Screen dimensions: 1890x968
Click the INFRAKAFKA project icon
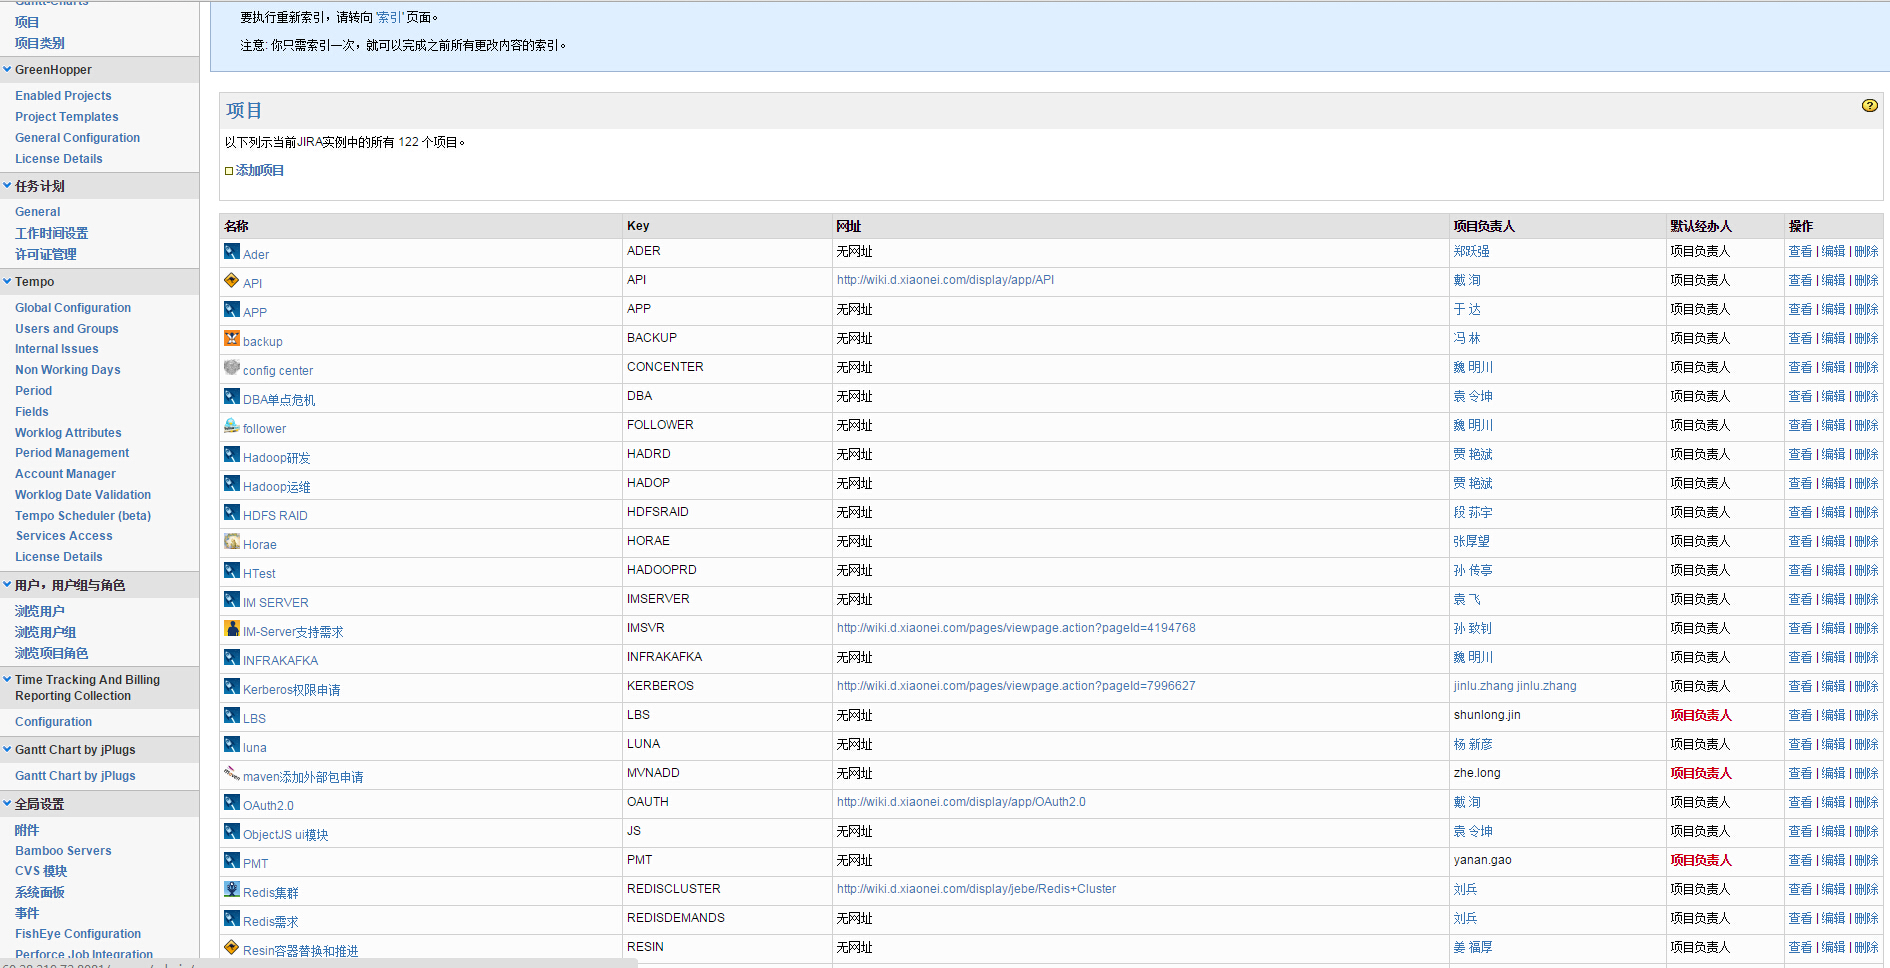pos(232,658)
